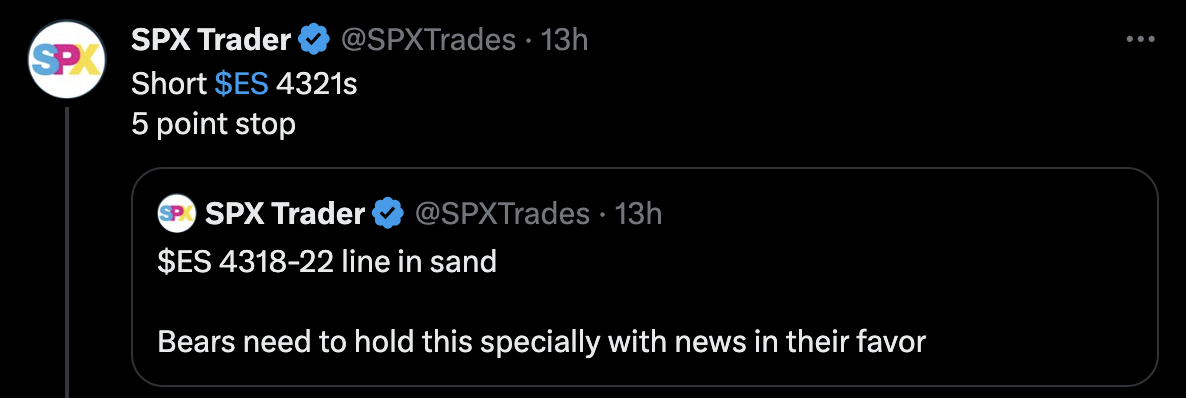The height and width of the screenshot is (398, 1186).
Task: Click the "4321s" text in main tweet
Action: coord(316,84)
